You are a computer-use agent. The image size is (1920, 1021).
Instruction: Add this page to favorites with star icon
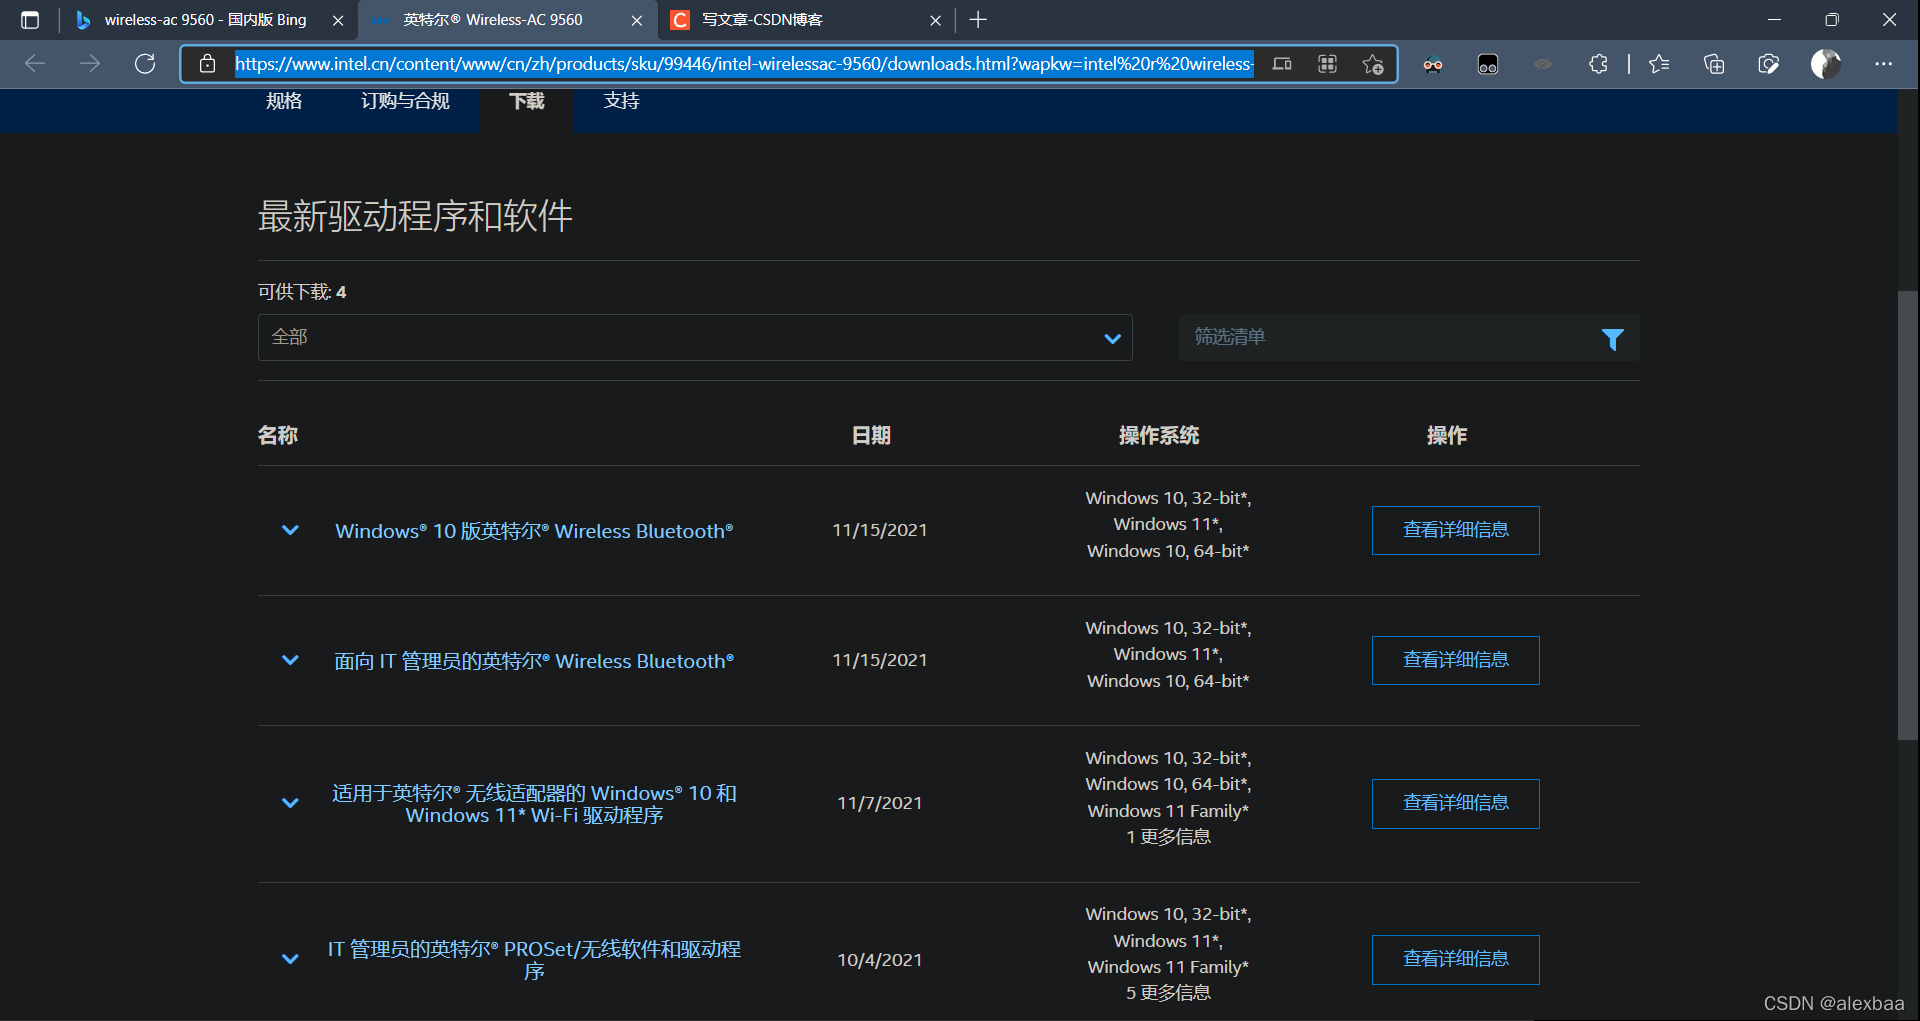click(x=1373, y=64)
